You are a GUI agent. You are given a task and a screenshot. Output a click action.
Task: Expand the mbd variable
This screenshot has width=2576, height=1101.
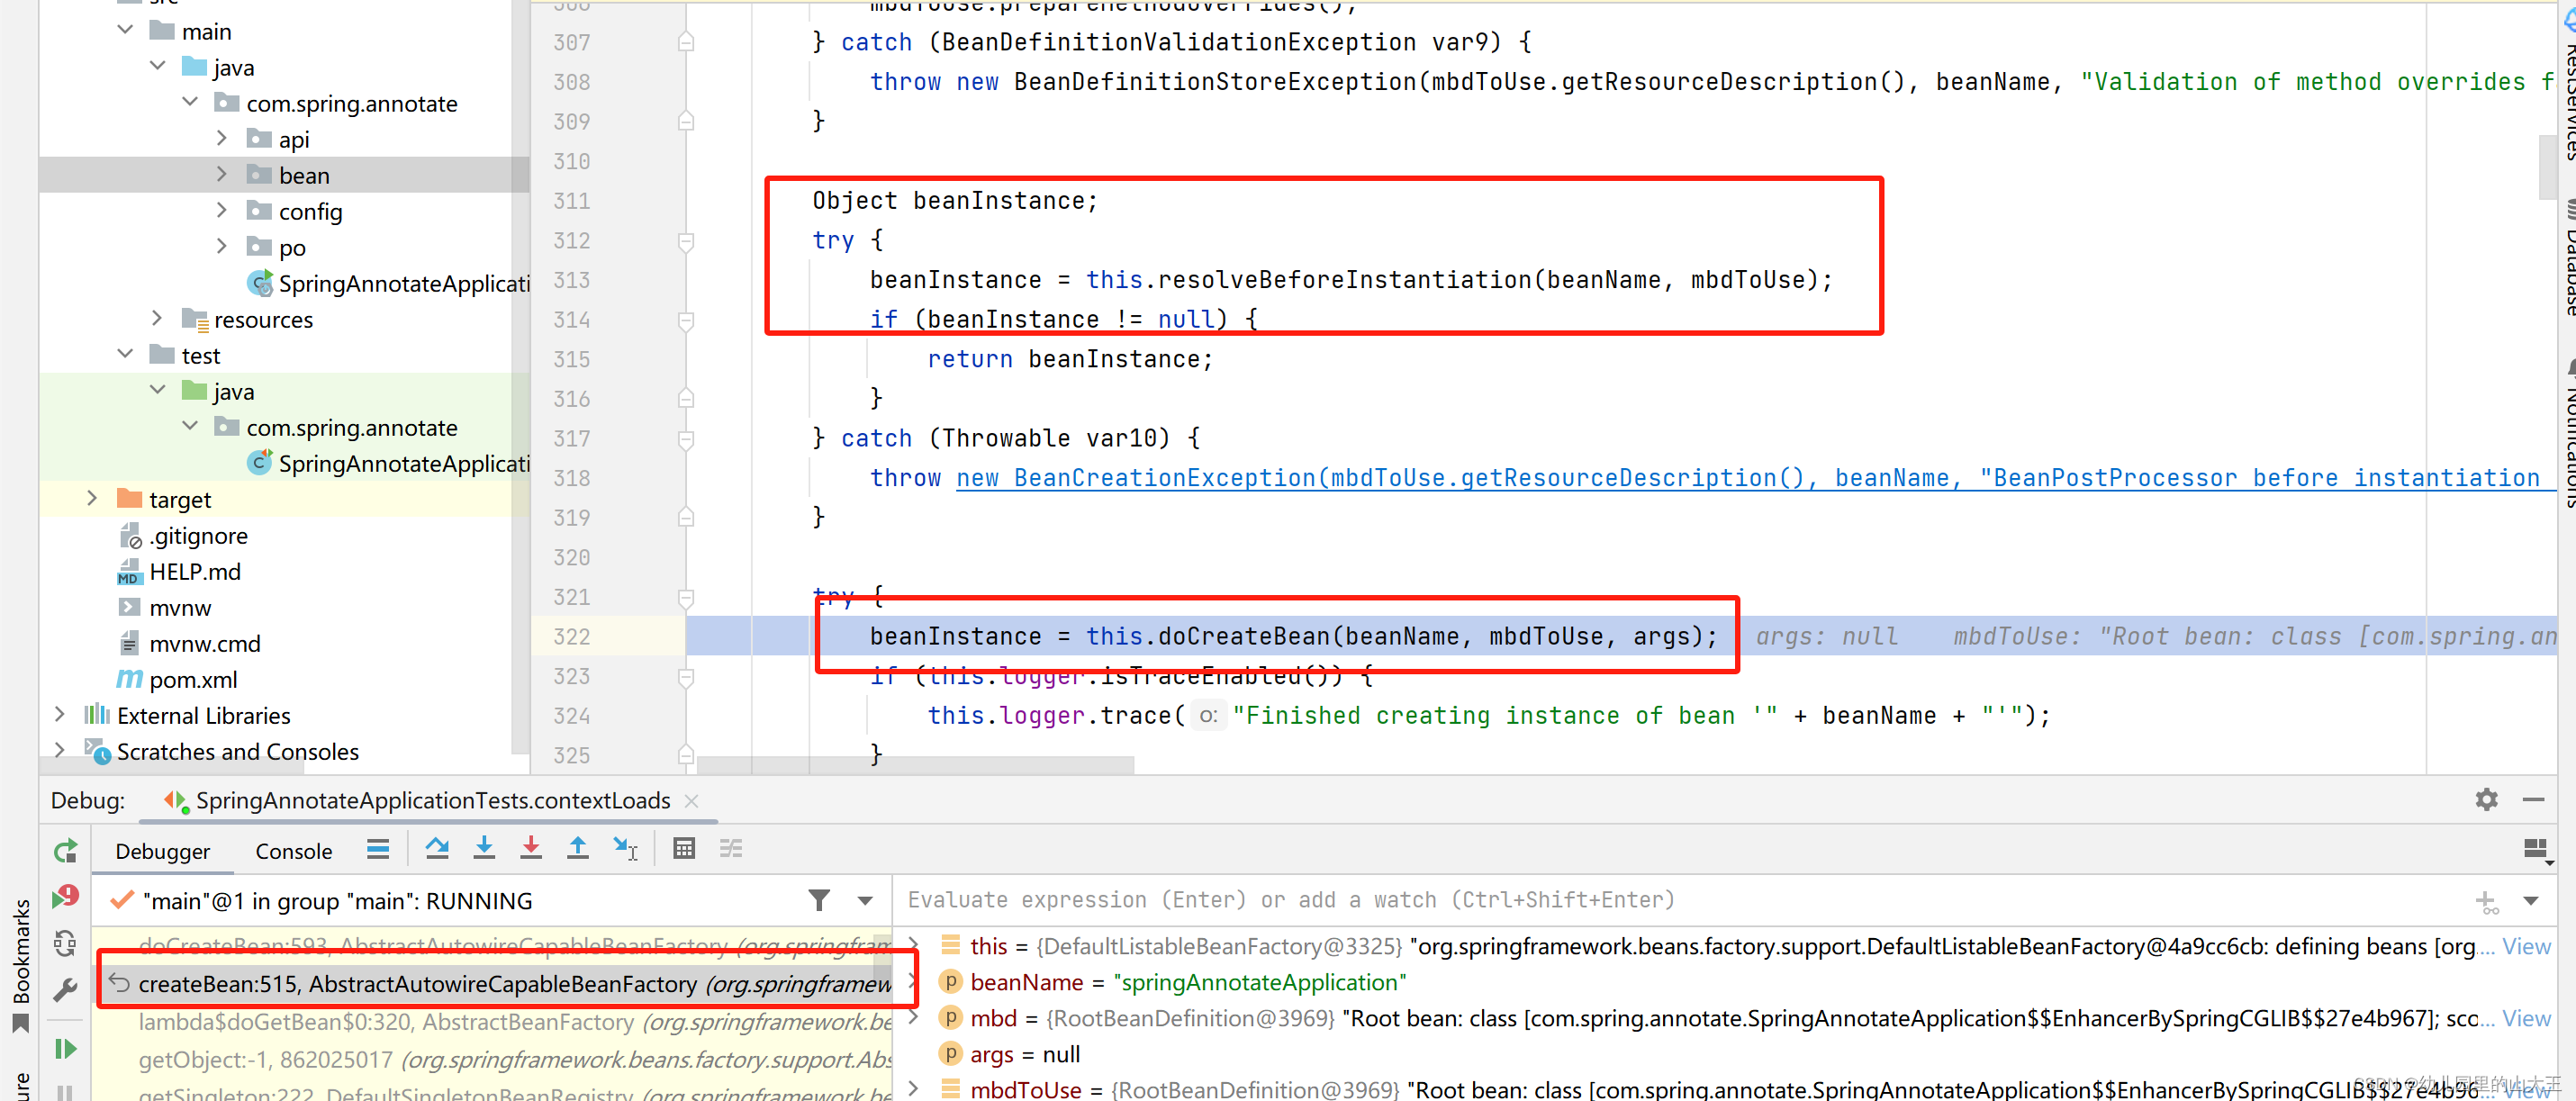click(914, 1017)
